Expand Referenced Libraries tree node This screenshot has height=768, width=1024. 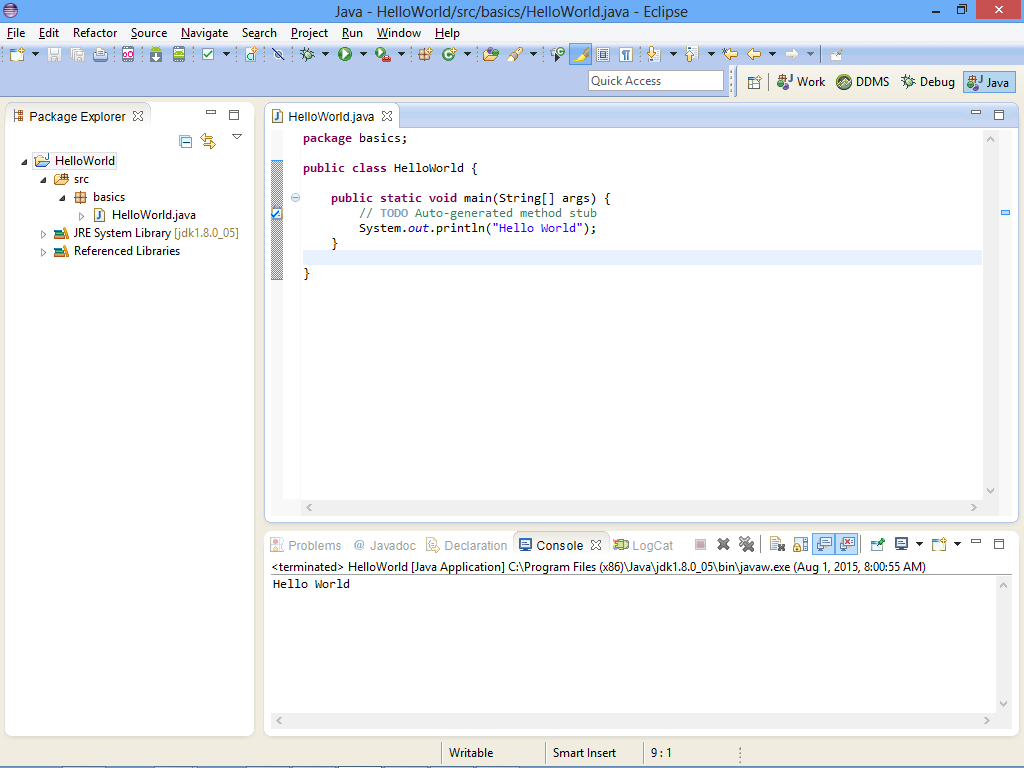(43, 252)
